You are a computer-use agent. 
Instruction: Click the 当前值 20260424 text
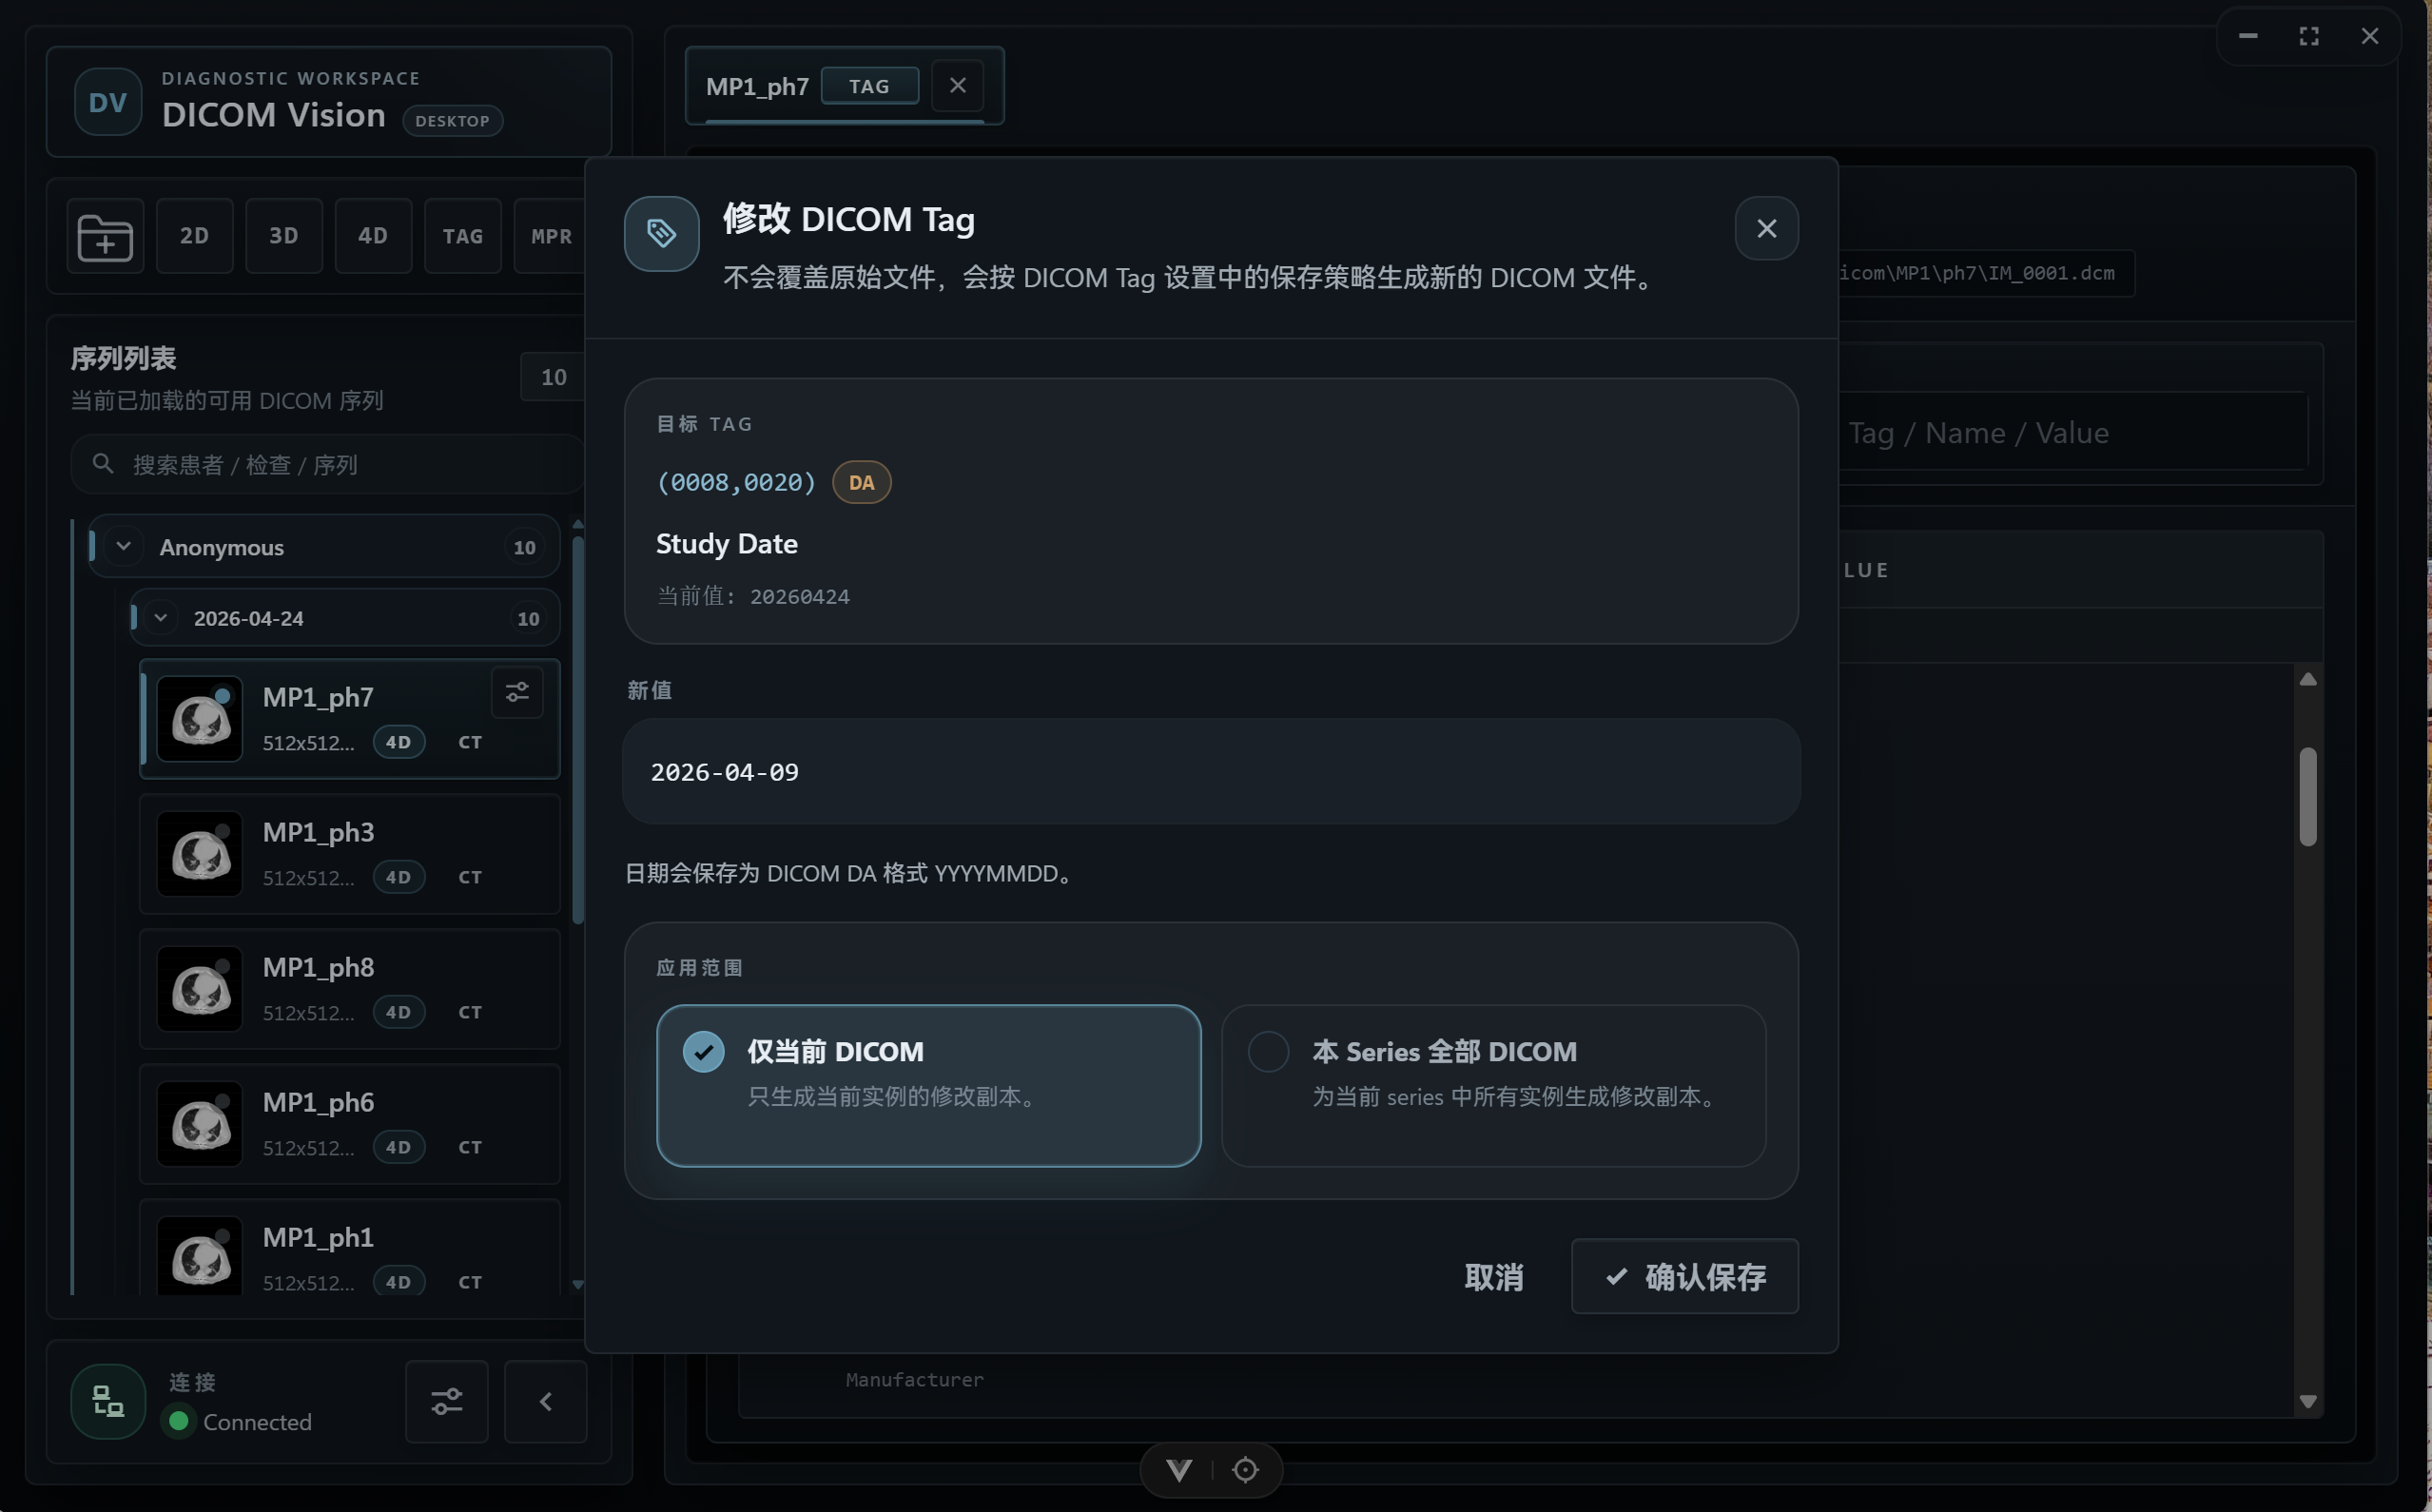pyautogui.click(x=752, y=596)
